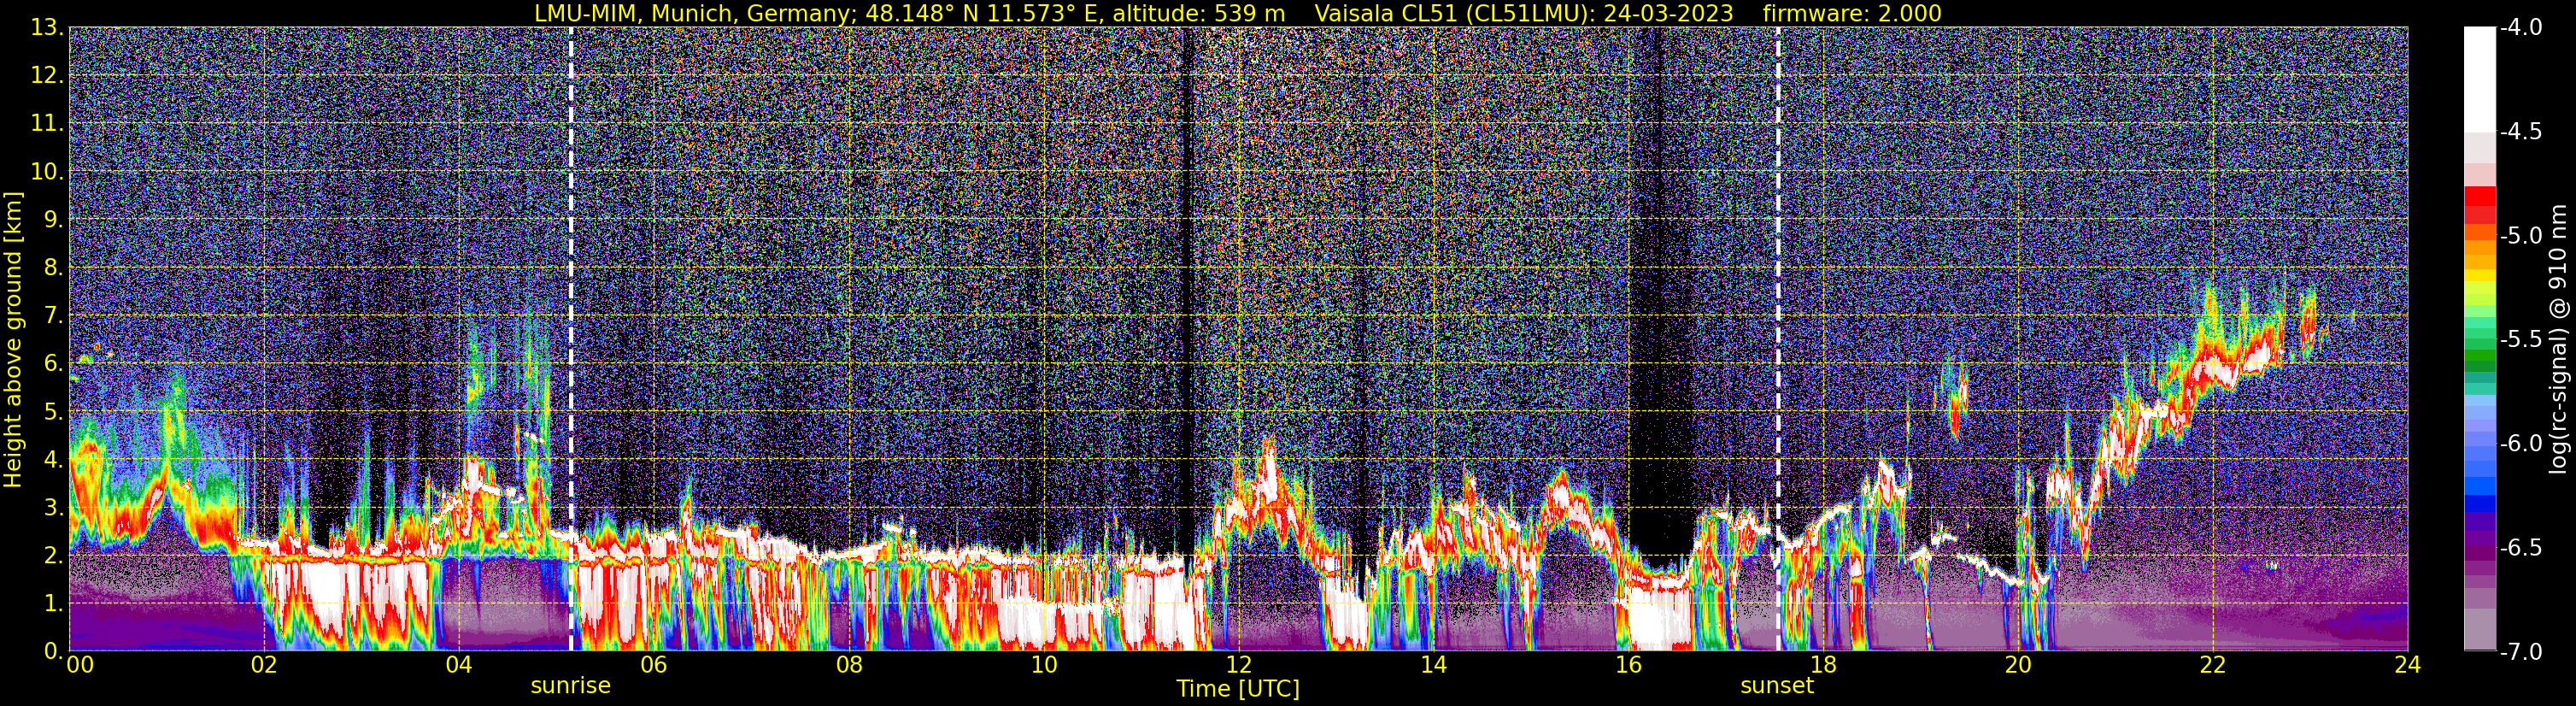
Task: Click the 'sunrise' label below the time axis
Action: coord(570,686)
